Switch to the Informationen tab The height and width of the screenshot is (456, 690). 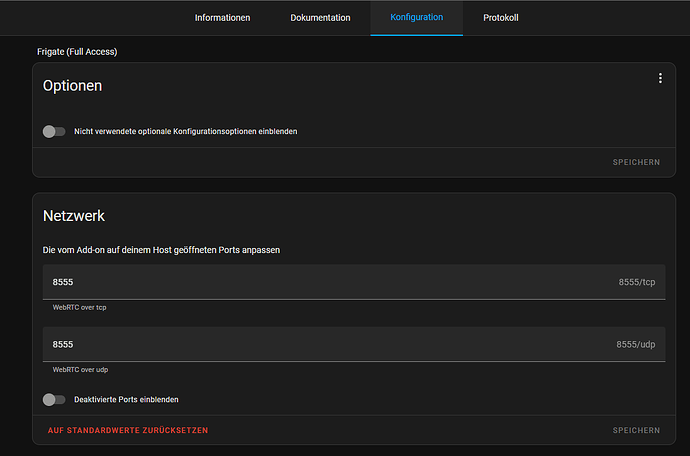pos(222,18)
